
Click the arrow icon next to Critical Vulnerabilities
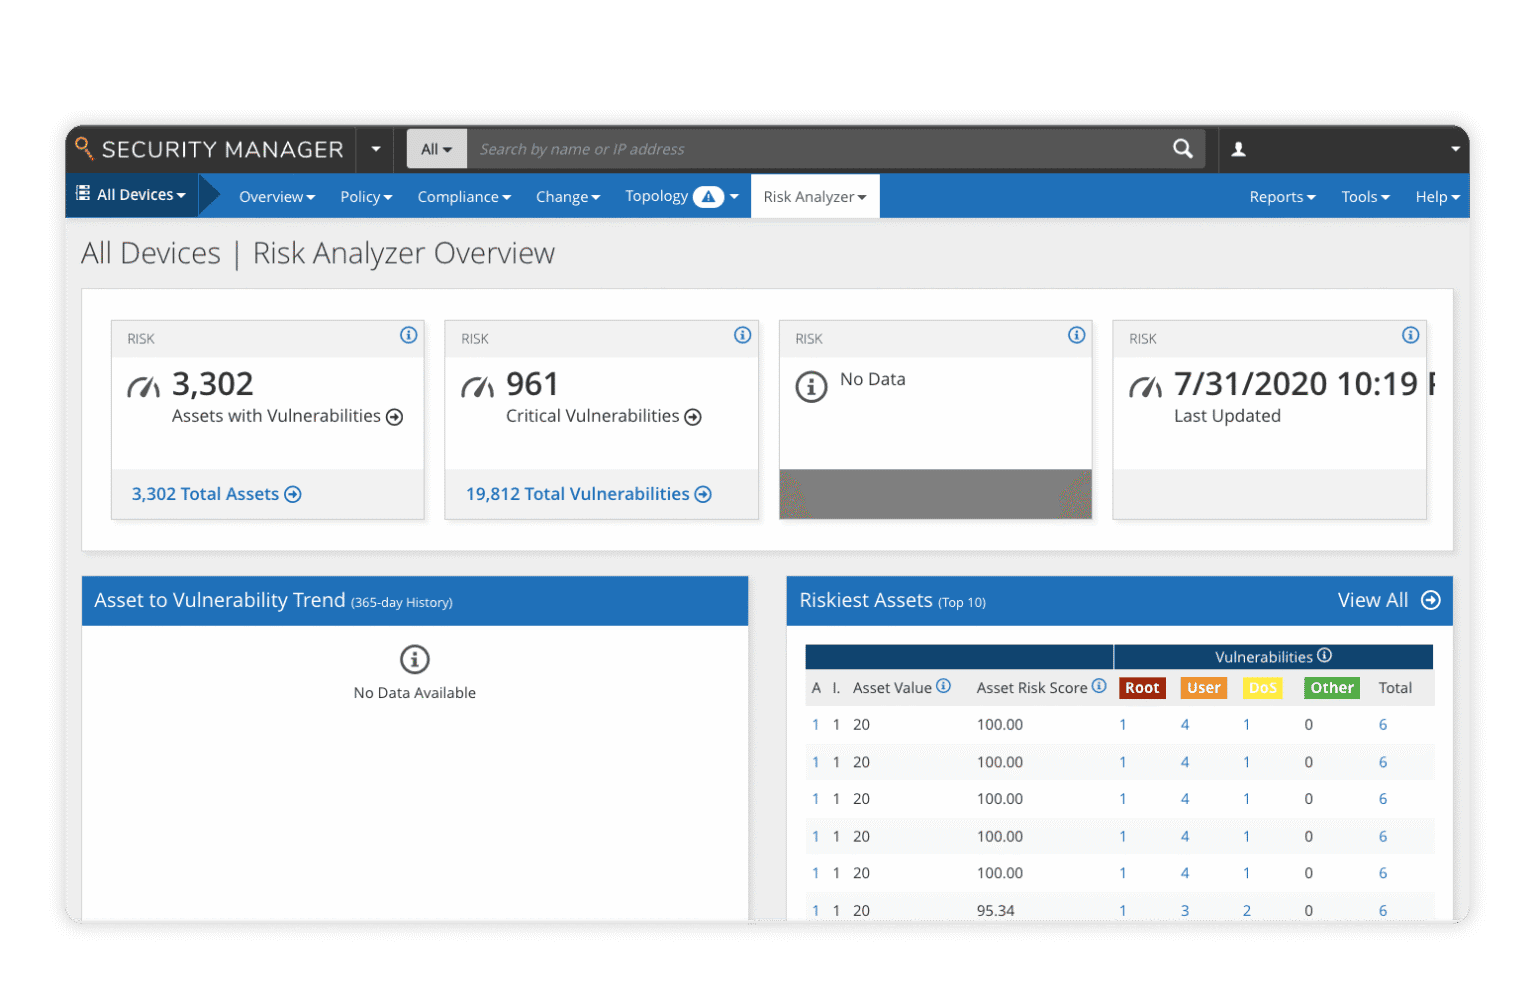pyautogui.click(x=694, y=416)
